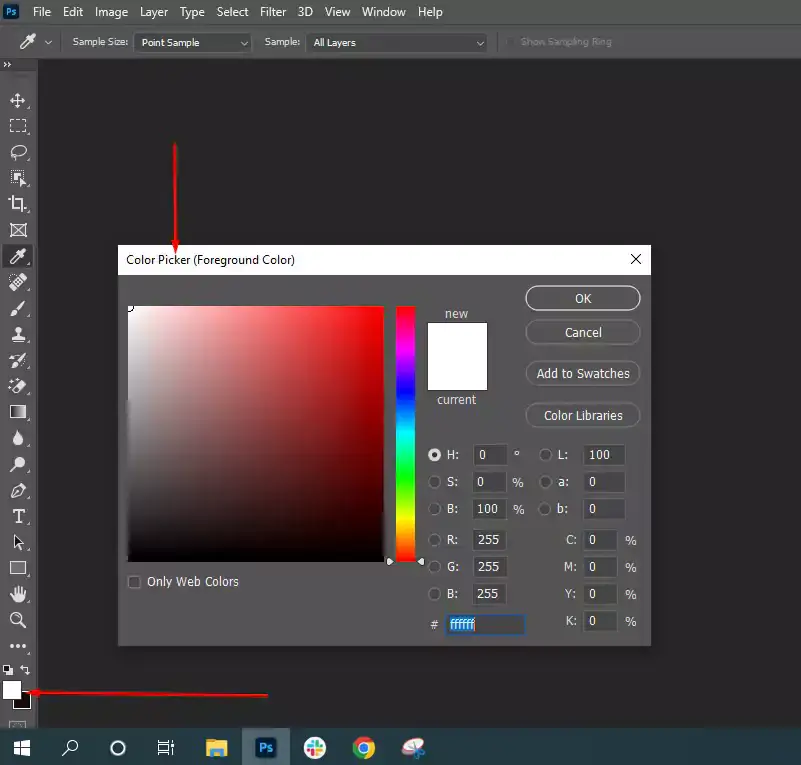Viewport: 801px width, 765px height.
Task: Open Color Libraries
Action: pos(582,415)
